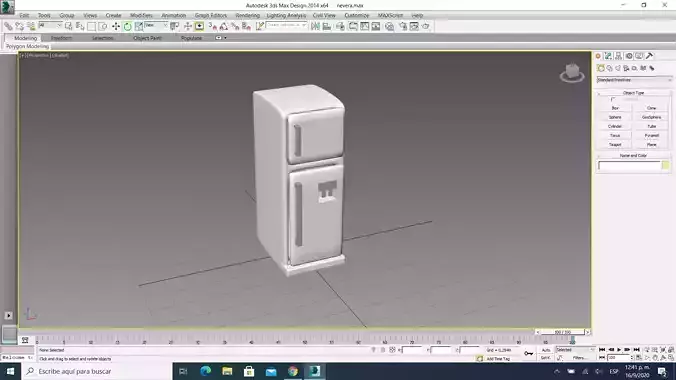Viewport: 676px width, 380px height.
Task: Open the Select by Name dialog
Action: [80, 26]
